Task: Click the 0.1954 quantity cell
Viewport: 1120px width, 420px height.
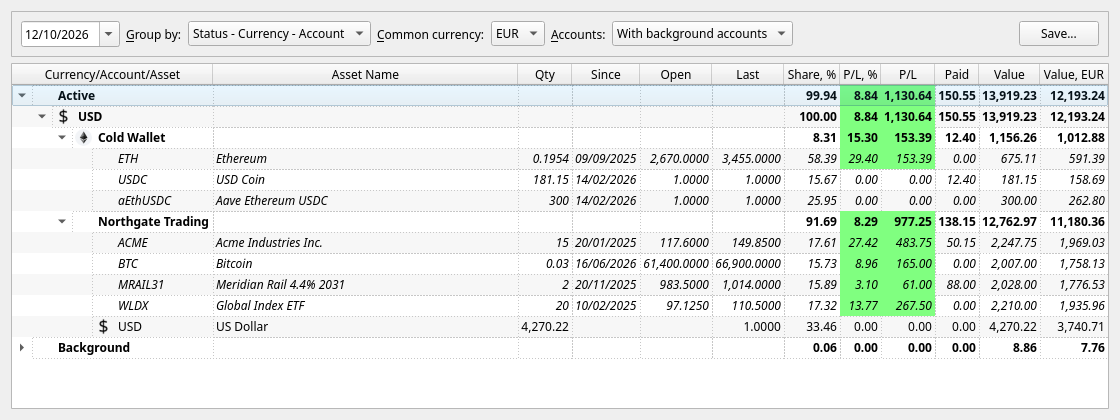Action: tap(545, 159)
